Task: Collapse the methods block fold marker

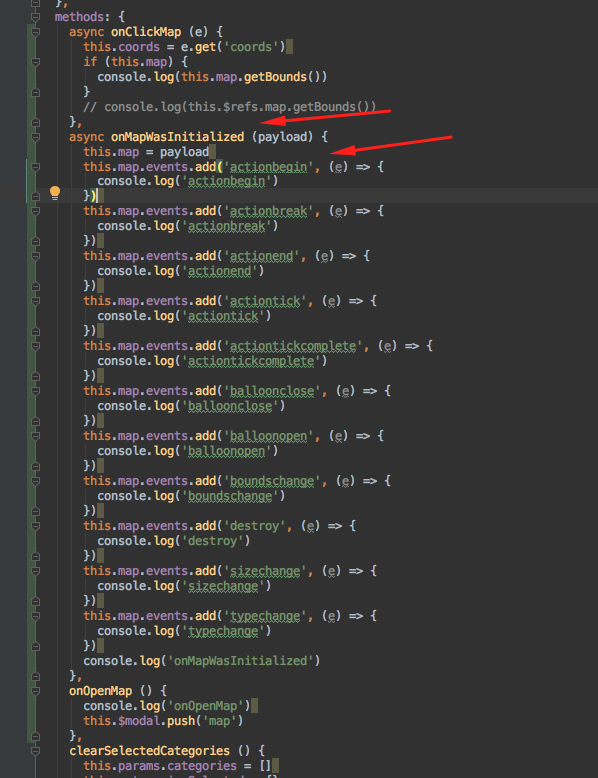Action: click(x=35, y=17)
